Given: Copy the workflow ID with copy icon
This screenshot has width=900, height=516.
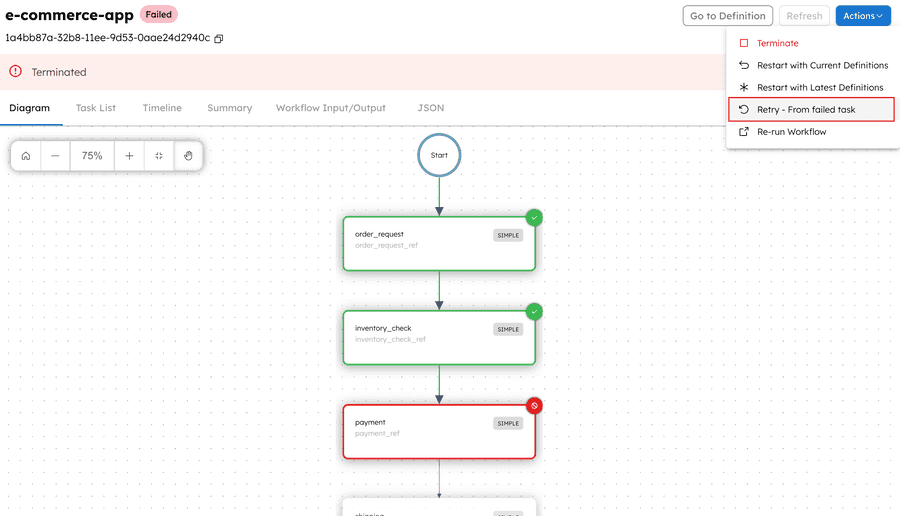Looking at the screenshot, I should point(219,38).
